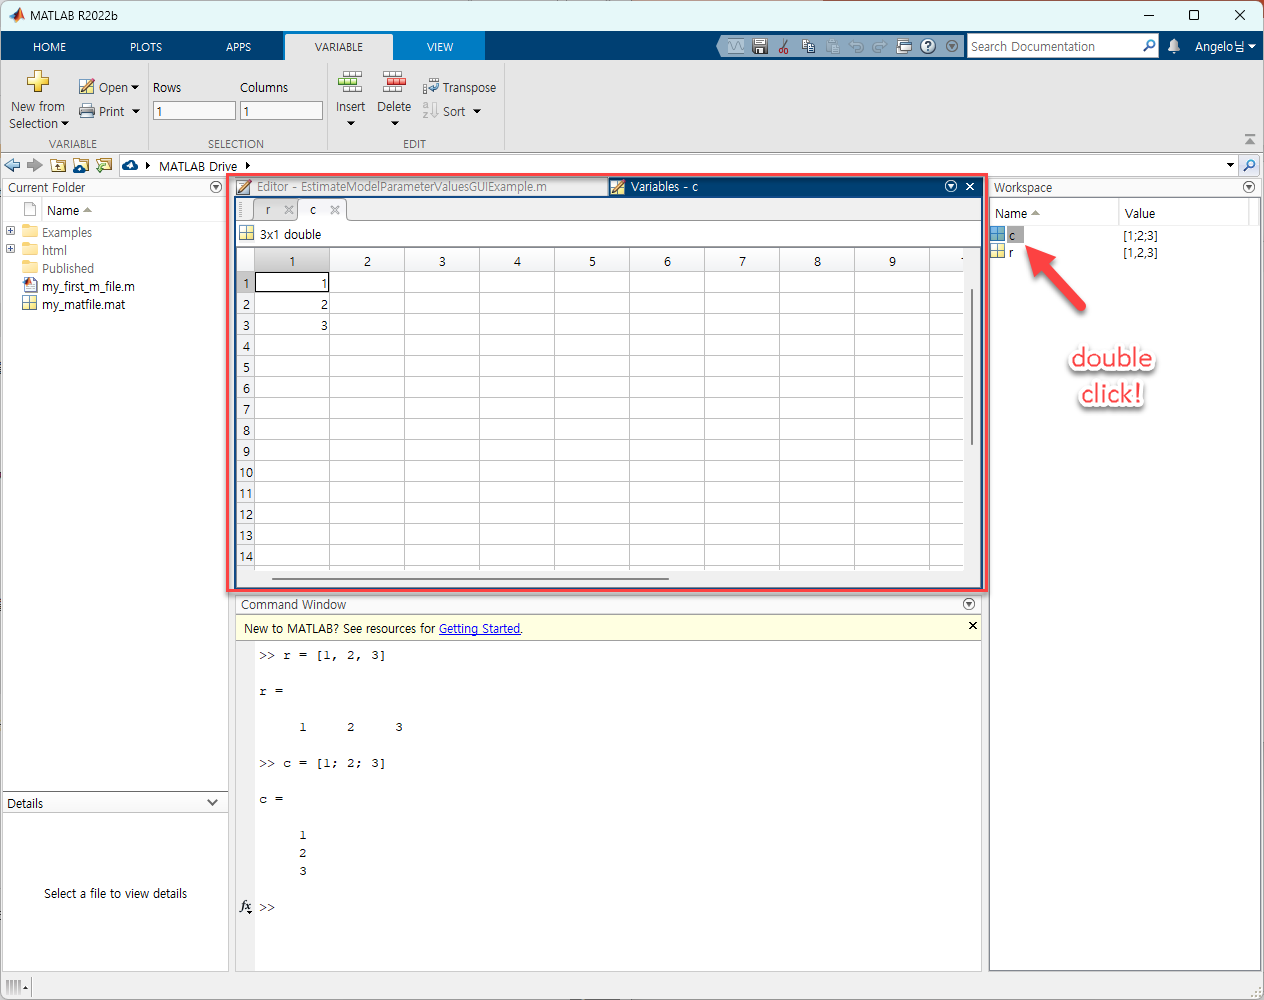The height and width of the screenshot is (1000, 1264).
Task: Open the Print dropdown arrow
Action: pyautogui.click(x=135, y=111)
